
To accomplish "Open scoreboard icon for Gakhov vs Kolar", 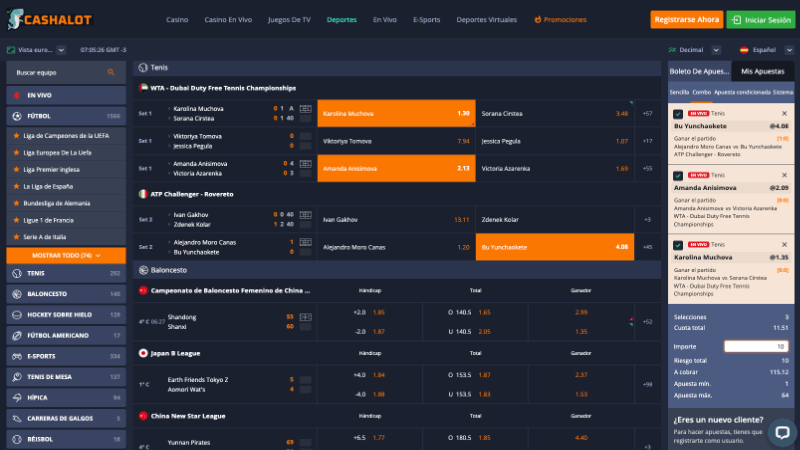I will pos(306,215).
